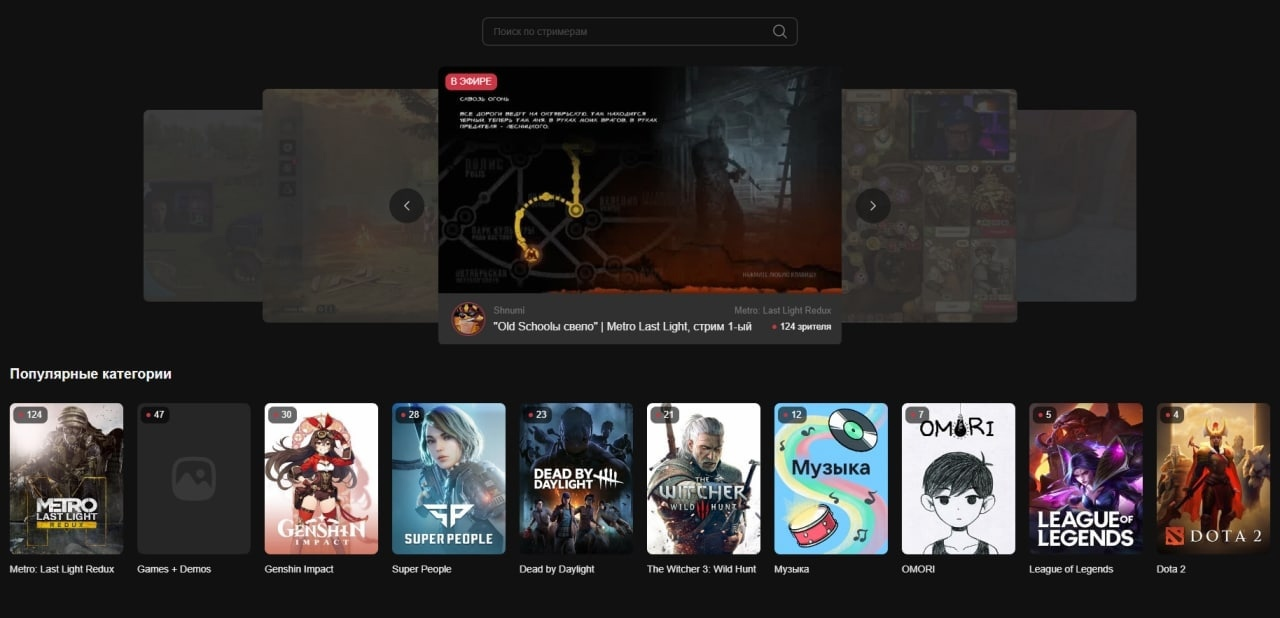1280x618 pixels.
Task: Click the "Super People" category label
Action: point(422,569)
